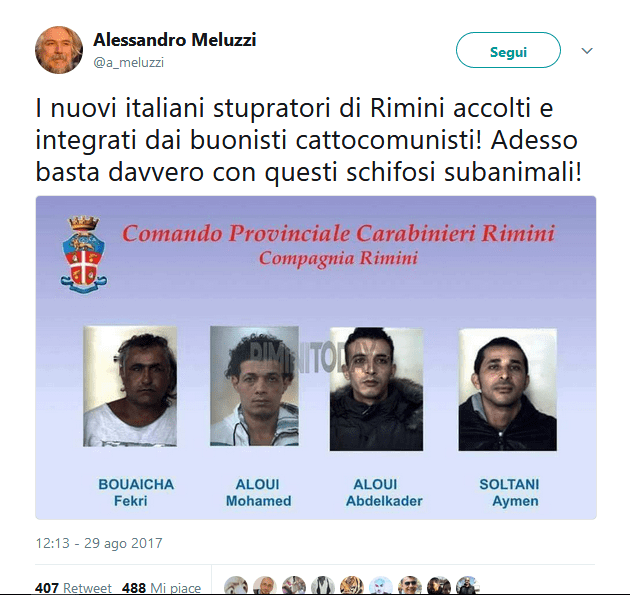The image size is (630, 595).
Task: Open the tiger avatar among likers
Action: [352, 586]
